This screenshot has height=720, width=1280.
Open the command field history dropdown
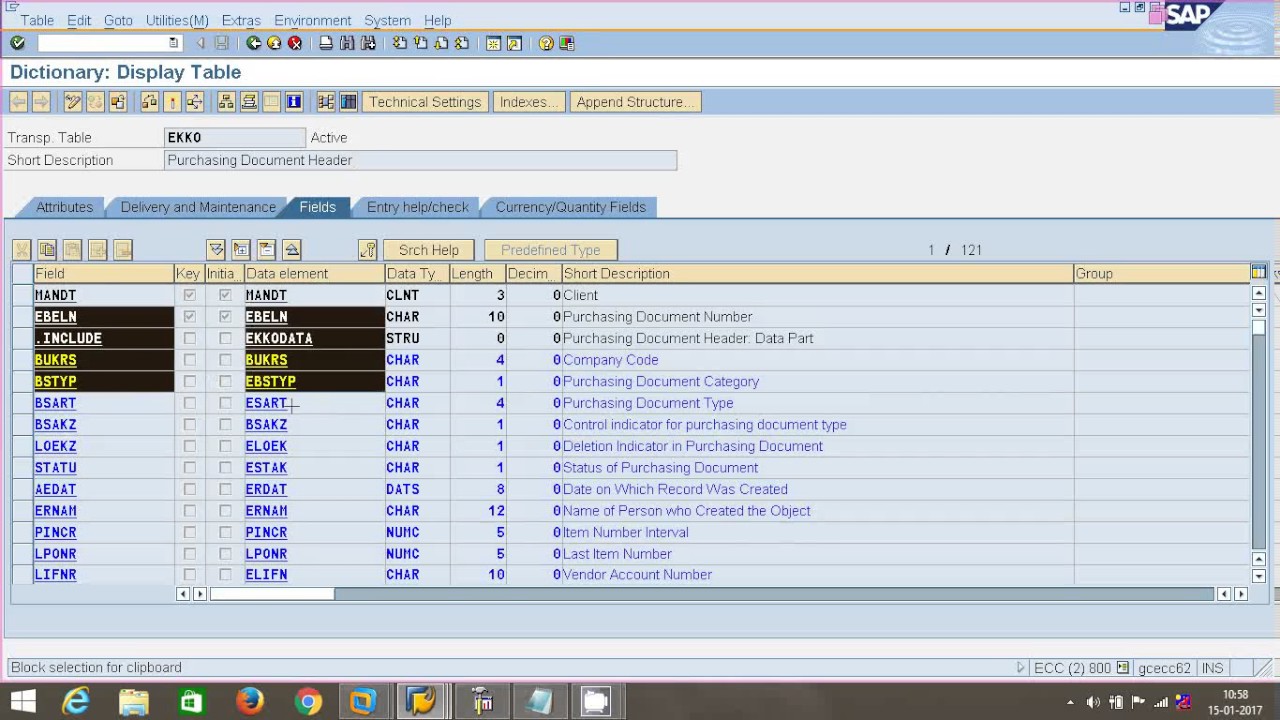coord(173,43)
